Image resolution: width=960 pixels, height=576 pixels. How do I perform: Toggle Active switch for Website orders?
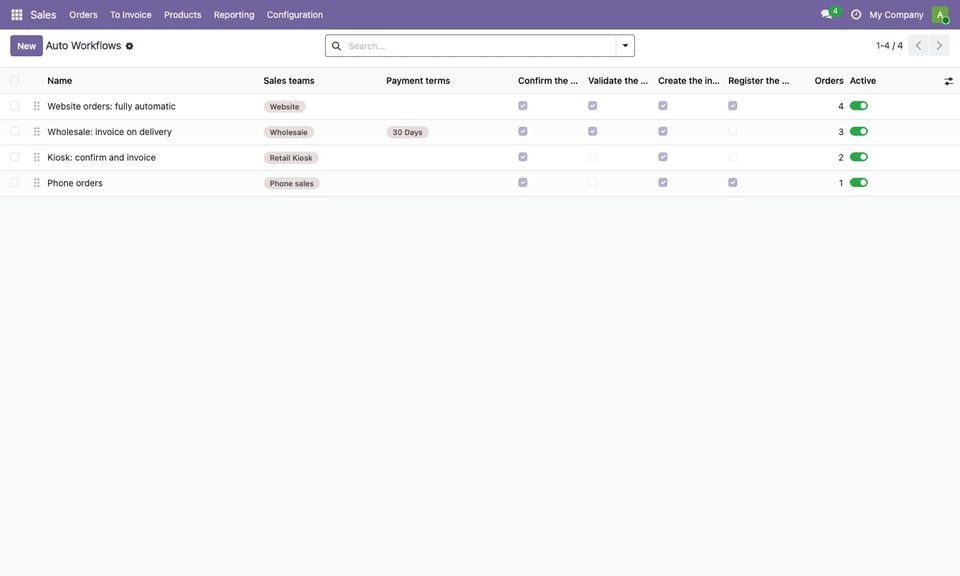[x=859, y=106]
